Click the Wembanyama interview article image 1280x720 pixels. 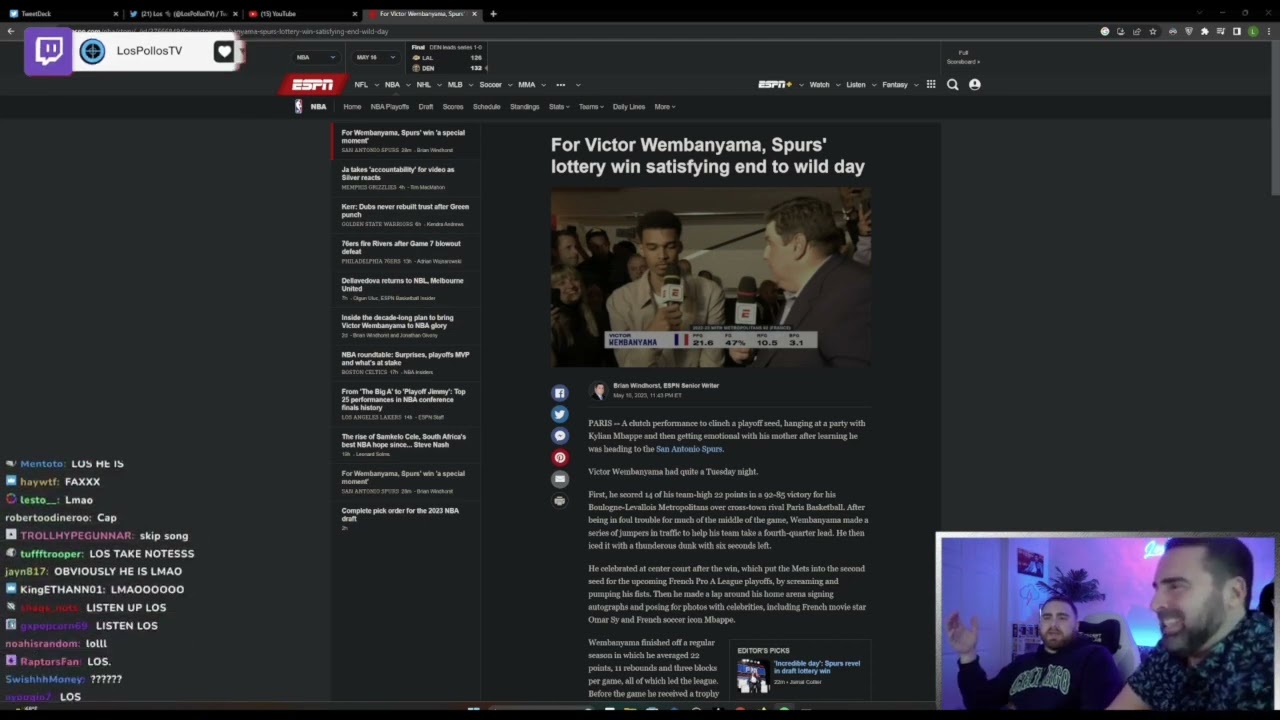point(710,278)
